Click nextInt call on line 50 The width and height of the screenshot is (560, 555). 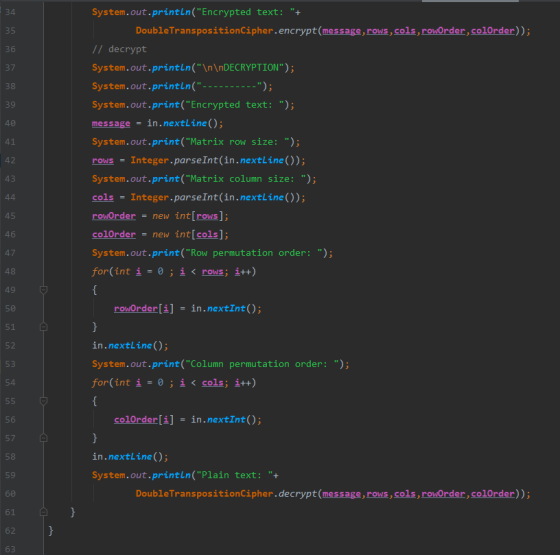click(226, 309)
